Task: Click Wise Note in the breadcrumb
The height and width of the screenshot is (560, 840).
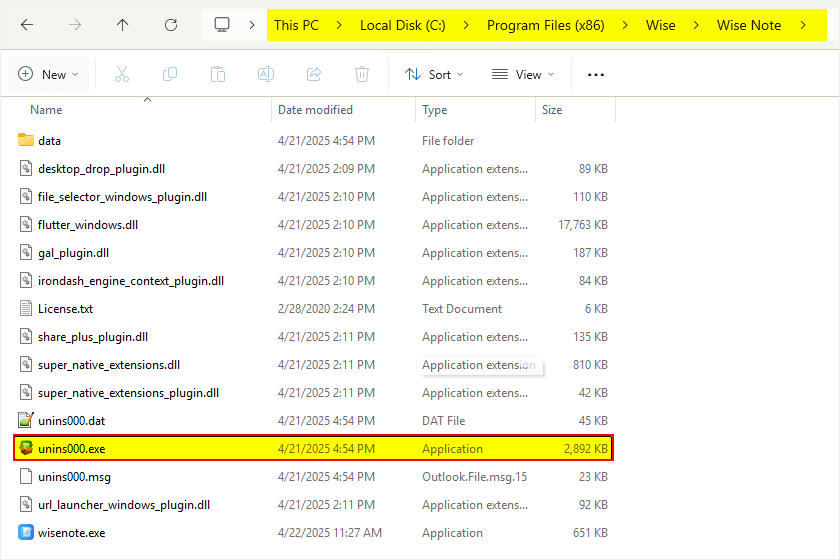Action: point(749,25)
